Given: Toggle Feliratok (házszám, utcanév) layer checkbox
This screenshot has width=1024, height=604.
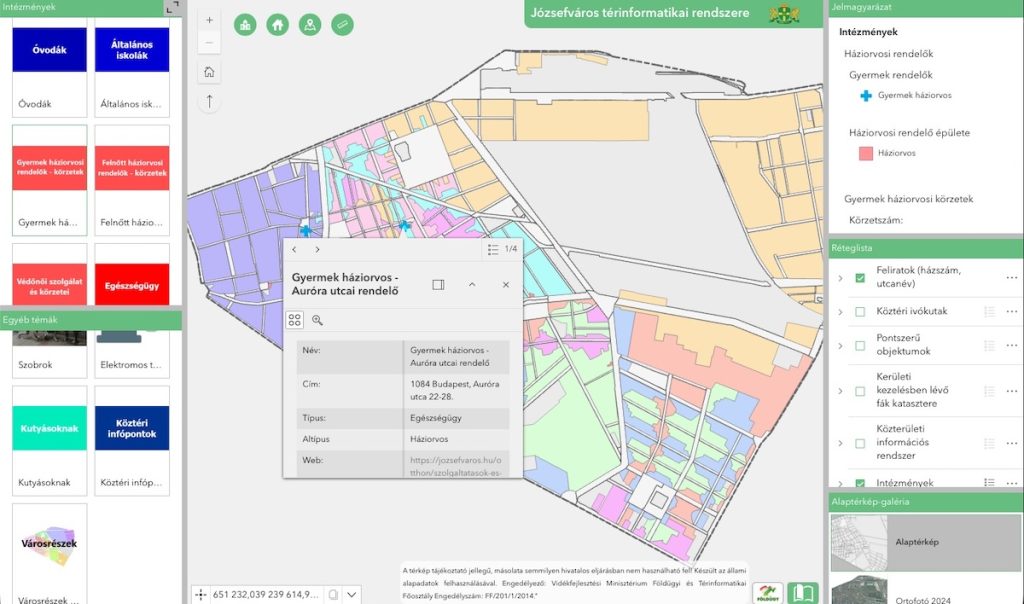Looking at the screenshot, I should pyautogui.click(x=860, y=278).
